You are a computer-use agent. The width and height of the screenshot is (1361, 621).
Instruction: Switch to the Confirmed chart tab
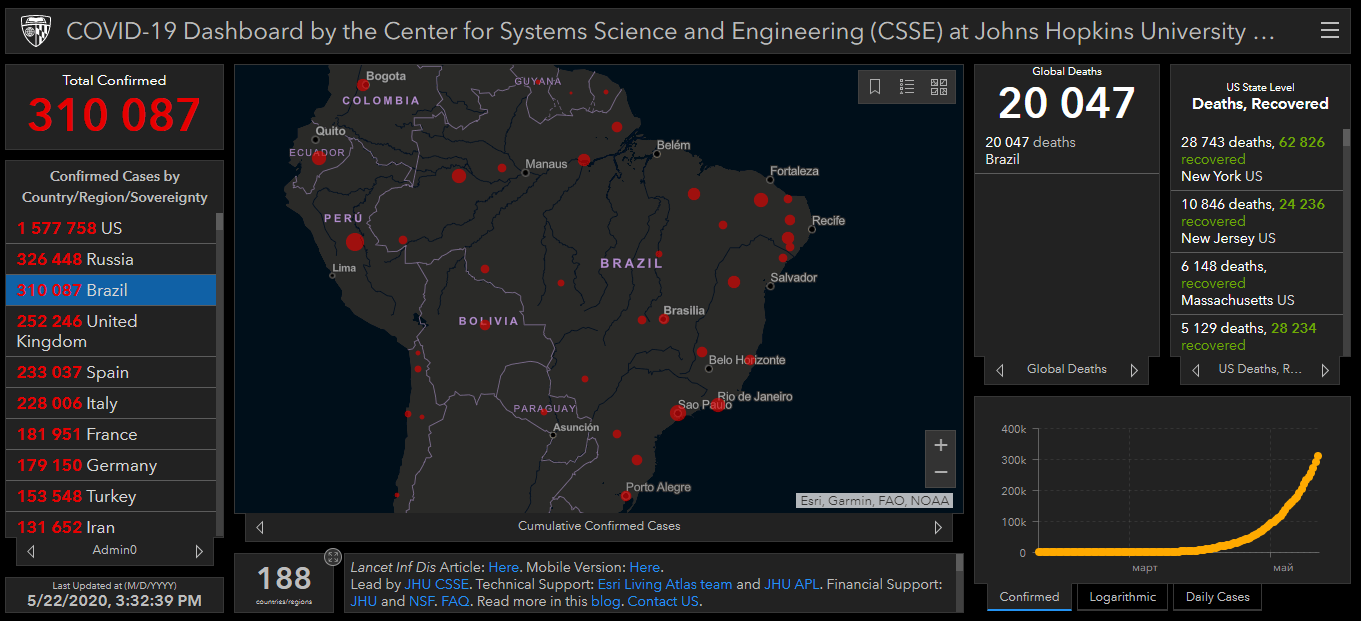point(1029,597)
